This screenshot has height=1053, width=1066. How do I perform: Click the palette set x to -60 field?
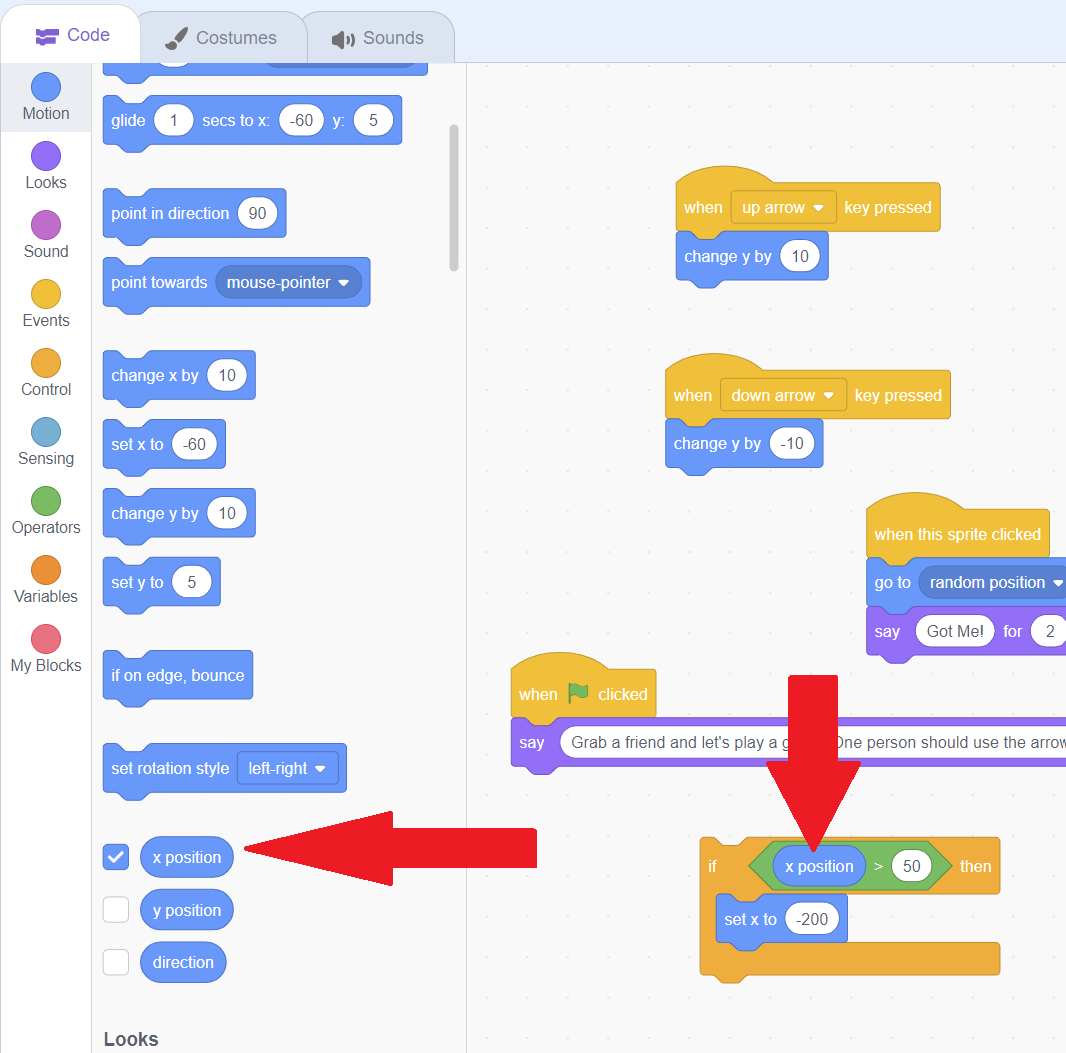coord(194,444)
